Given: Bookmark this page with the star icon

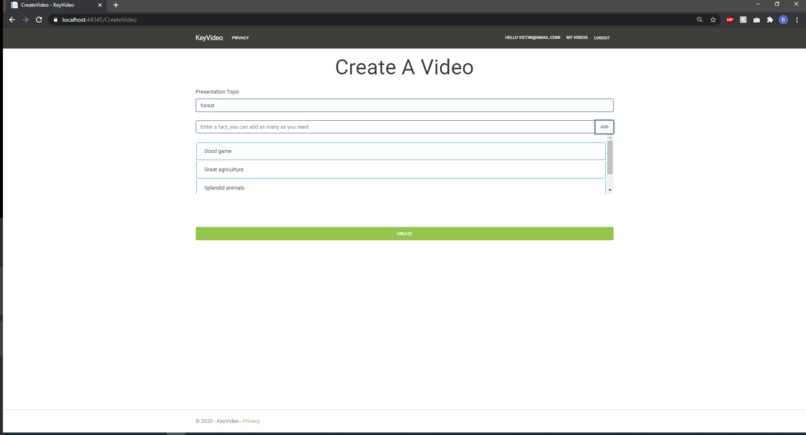Looking at the screenshot, I should click(x=713, y=20).
